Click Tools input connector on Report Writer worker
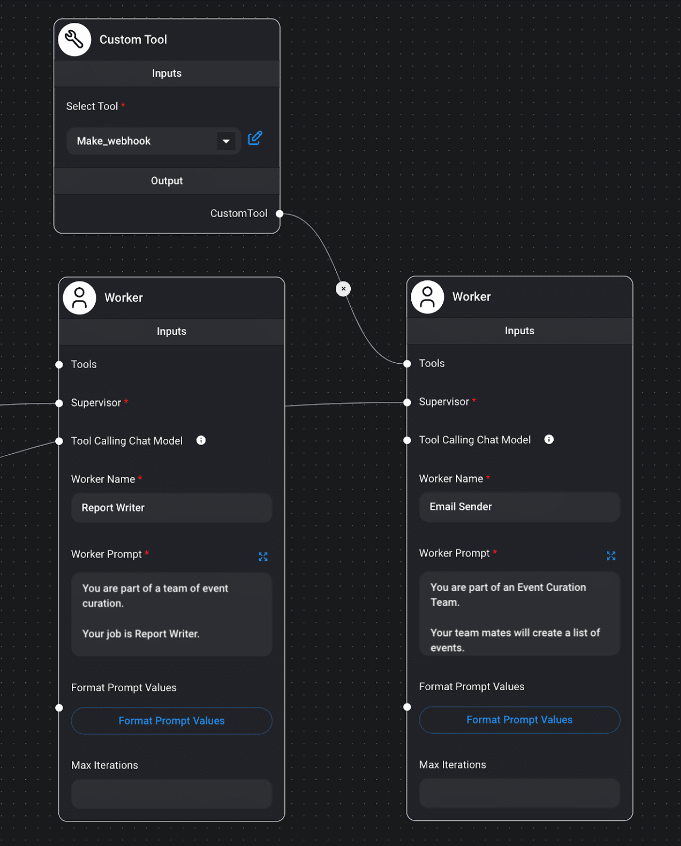This screenshot has height=846, width=681. [x=59, y=365]
